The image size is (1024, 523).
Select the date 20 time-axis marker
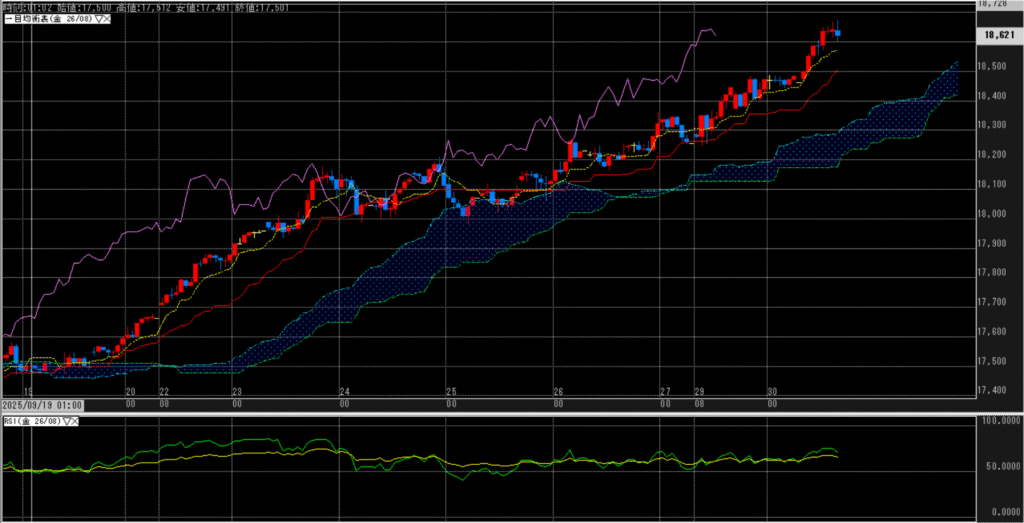[131, 392]
